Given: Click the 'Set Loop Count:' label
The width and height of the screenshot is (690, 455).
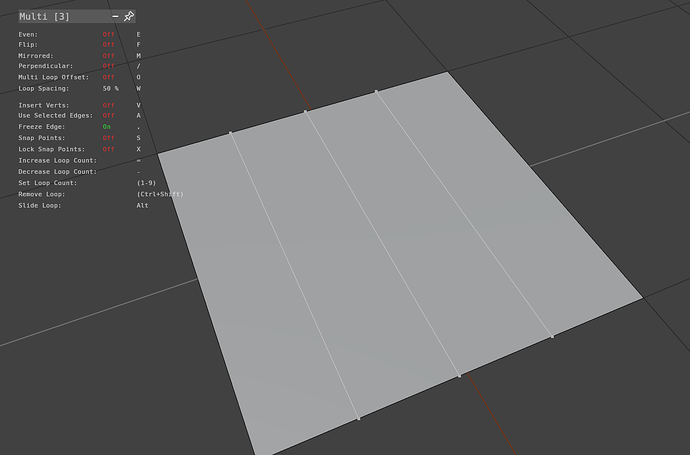Looking at the screenshot, I should point(48,183).
